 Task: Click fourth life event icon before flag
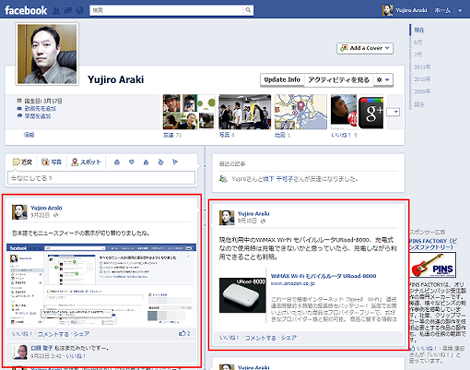tap(161, 162)
